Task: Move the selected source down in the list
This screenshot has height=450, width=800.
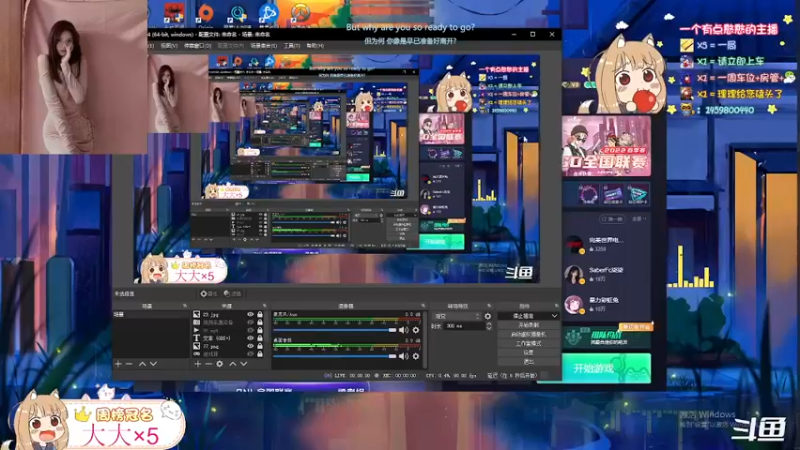Action: pyautogui.click(x=243, y=364)
